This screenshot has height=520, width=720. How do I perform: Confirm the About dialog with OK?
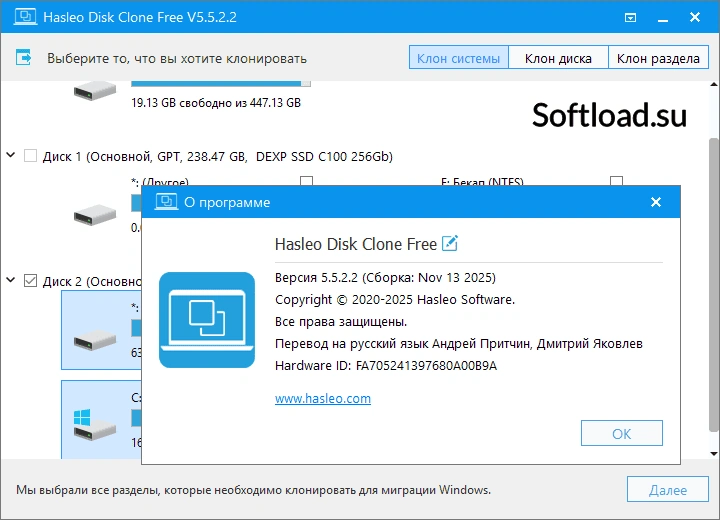(x=622, y=433)
